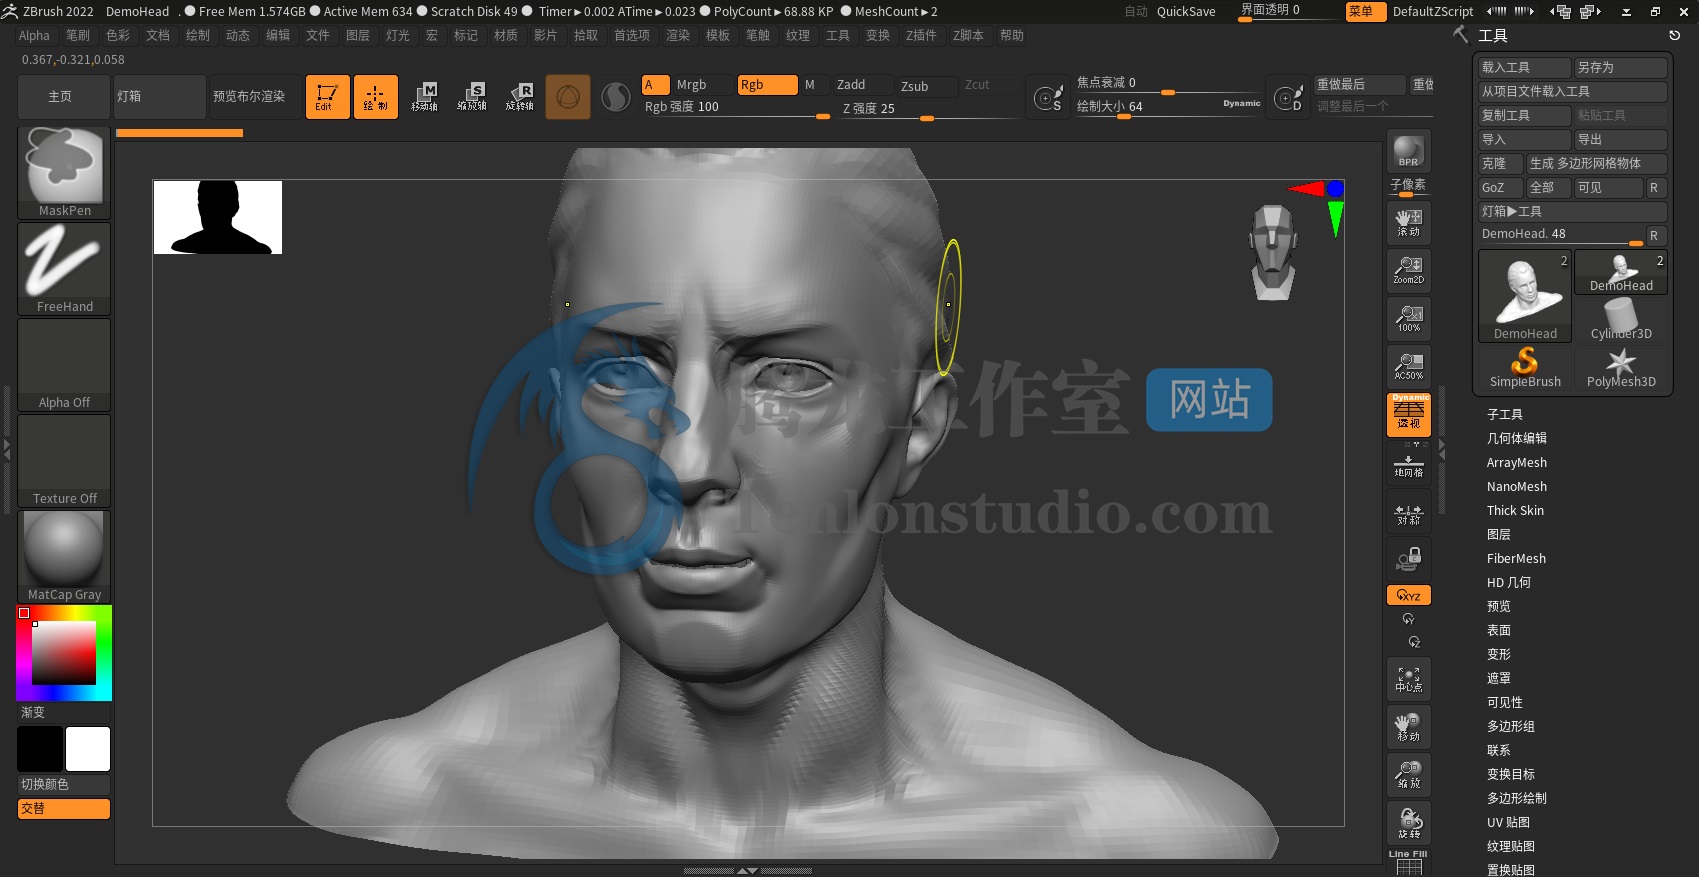Screen dimensions: 1699x877
Task: Toggle the A alpha channel button
Action: [x=655, y=85]
